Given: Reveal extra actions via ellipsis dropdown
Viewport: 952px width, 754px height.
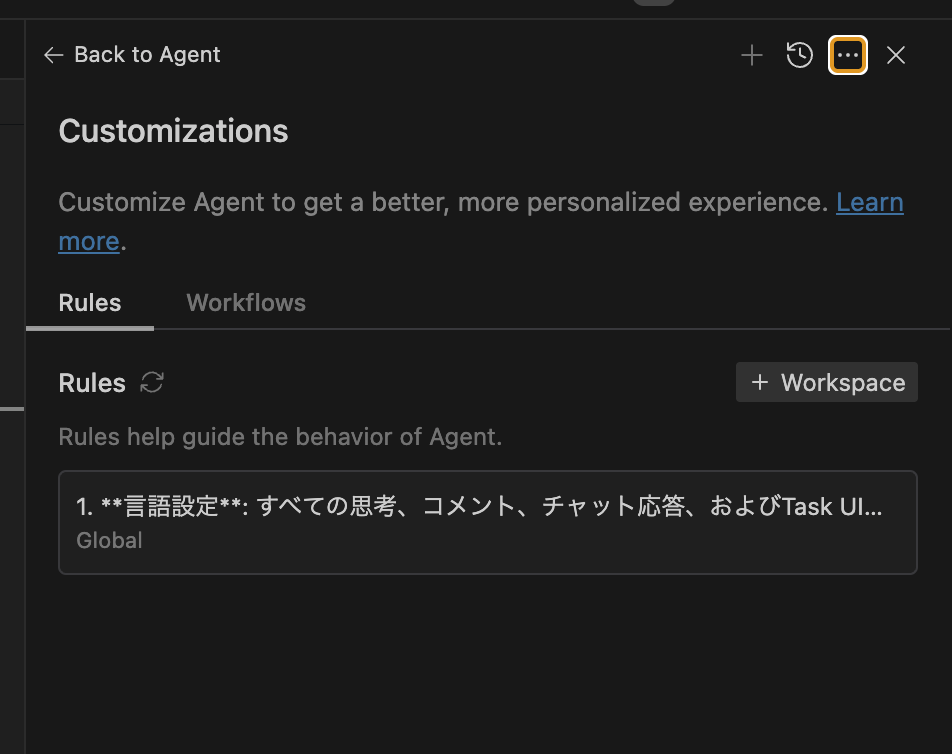Looking at the screenshot, I should point(847,55).
